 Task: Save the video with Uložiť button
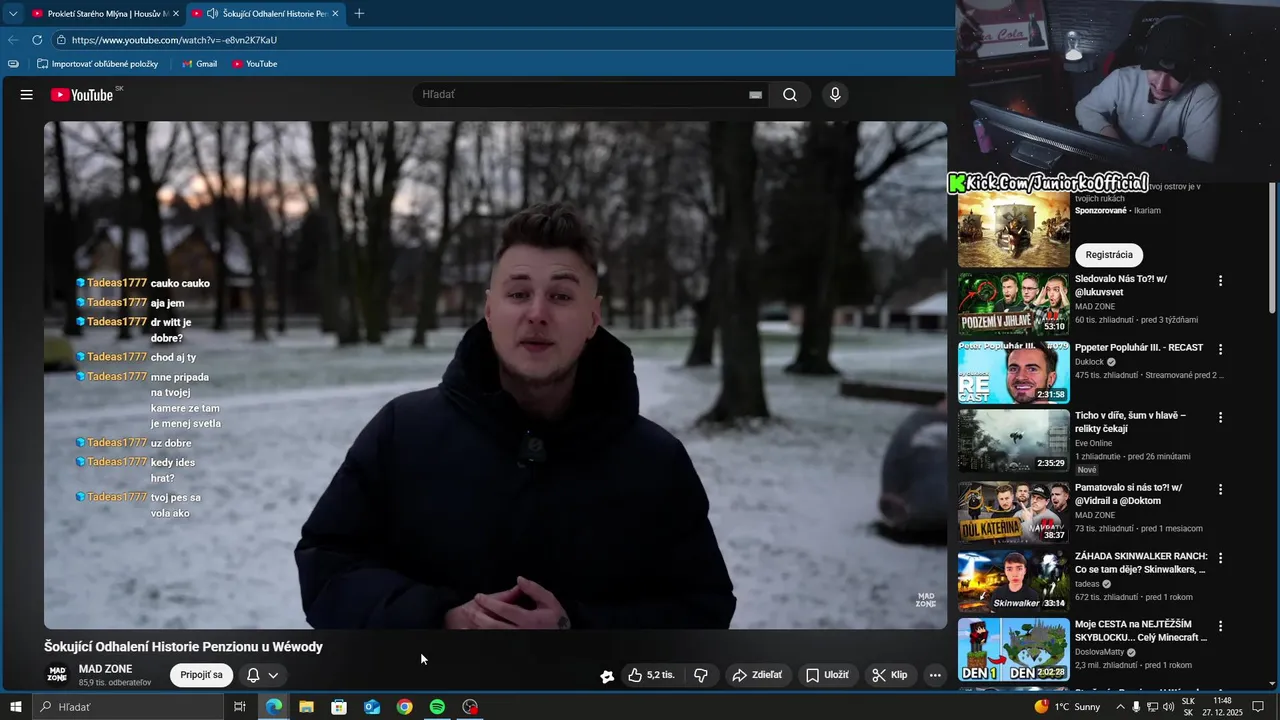827,675
